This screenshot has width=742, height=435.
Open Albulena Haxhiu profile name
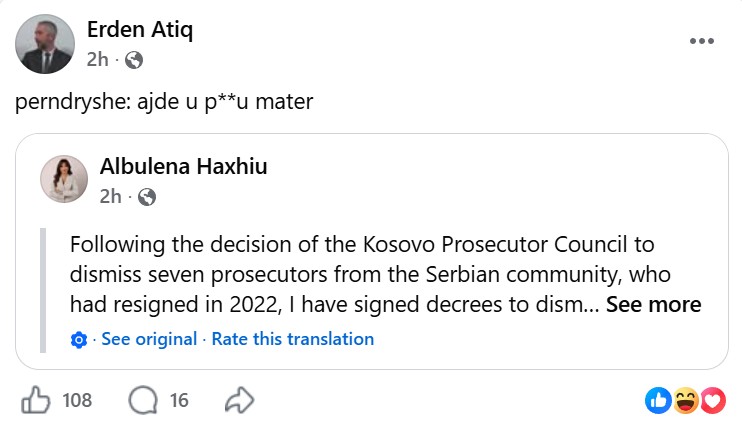coord(184,166)
